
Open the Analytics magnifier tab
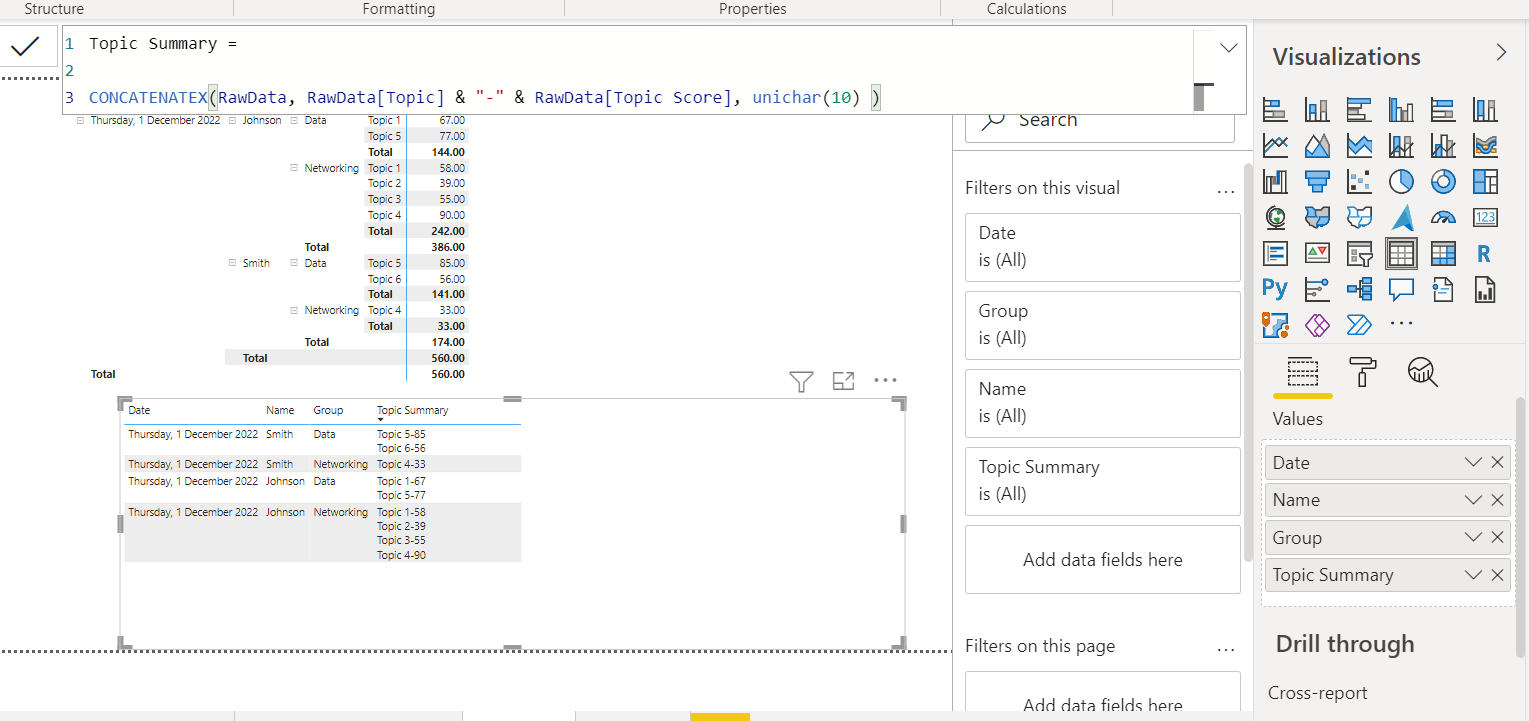tap(1421, 372)
